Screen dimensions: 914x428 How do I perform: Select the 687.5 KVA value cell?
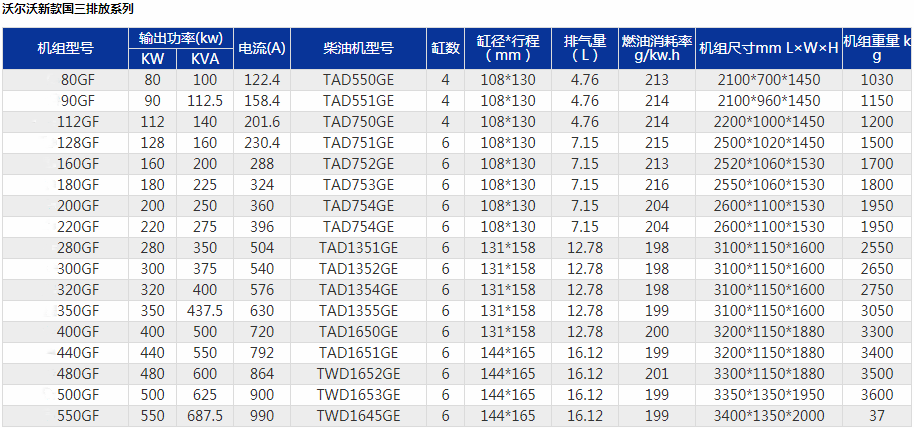click(205, 417)
